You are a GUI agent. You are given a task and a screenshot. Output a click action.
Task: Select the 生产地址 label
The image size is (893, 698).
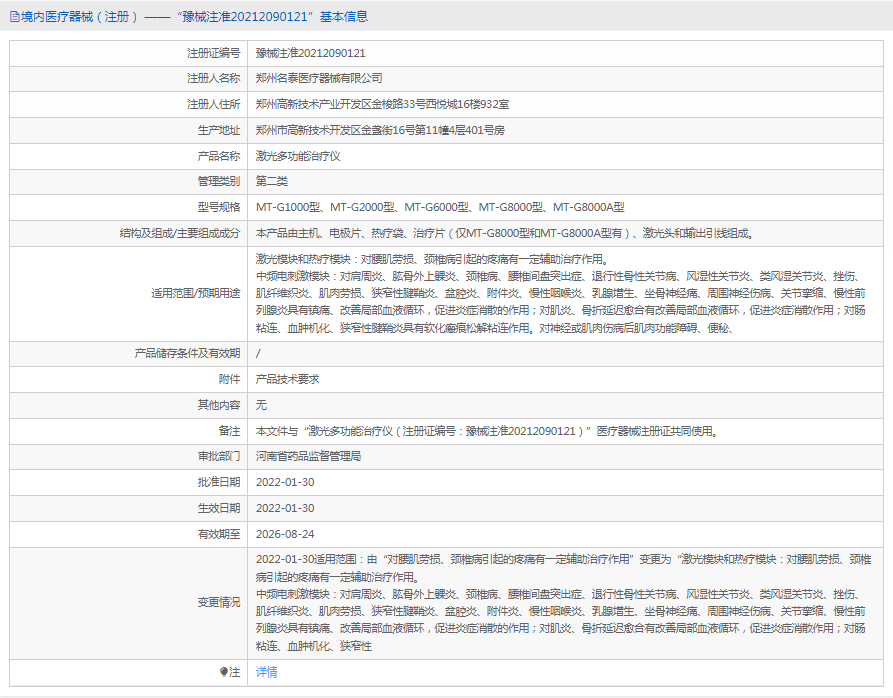(219, 130)
